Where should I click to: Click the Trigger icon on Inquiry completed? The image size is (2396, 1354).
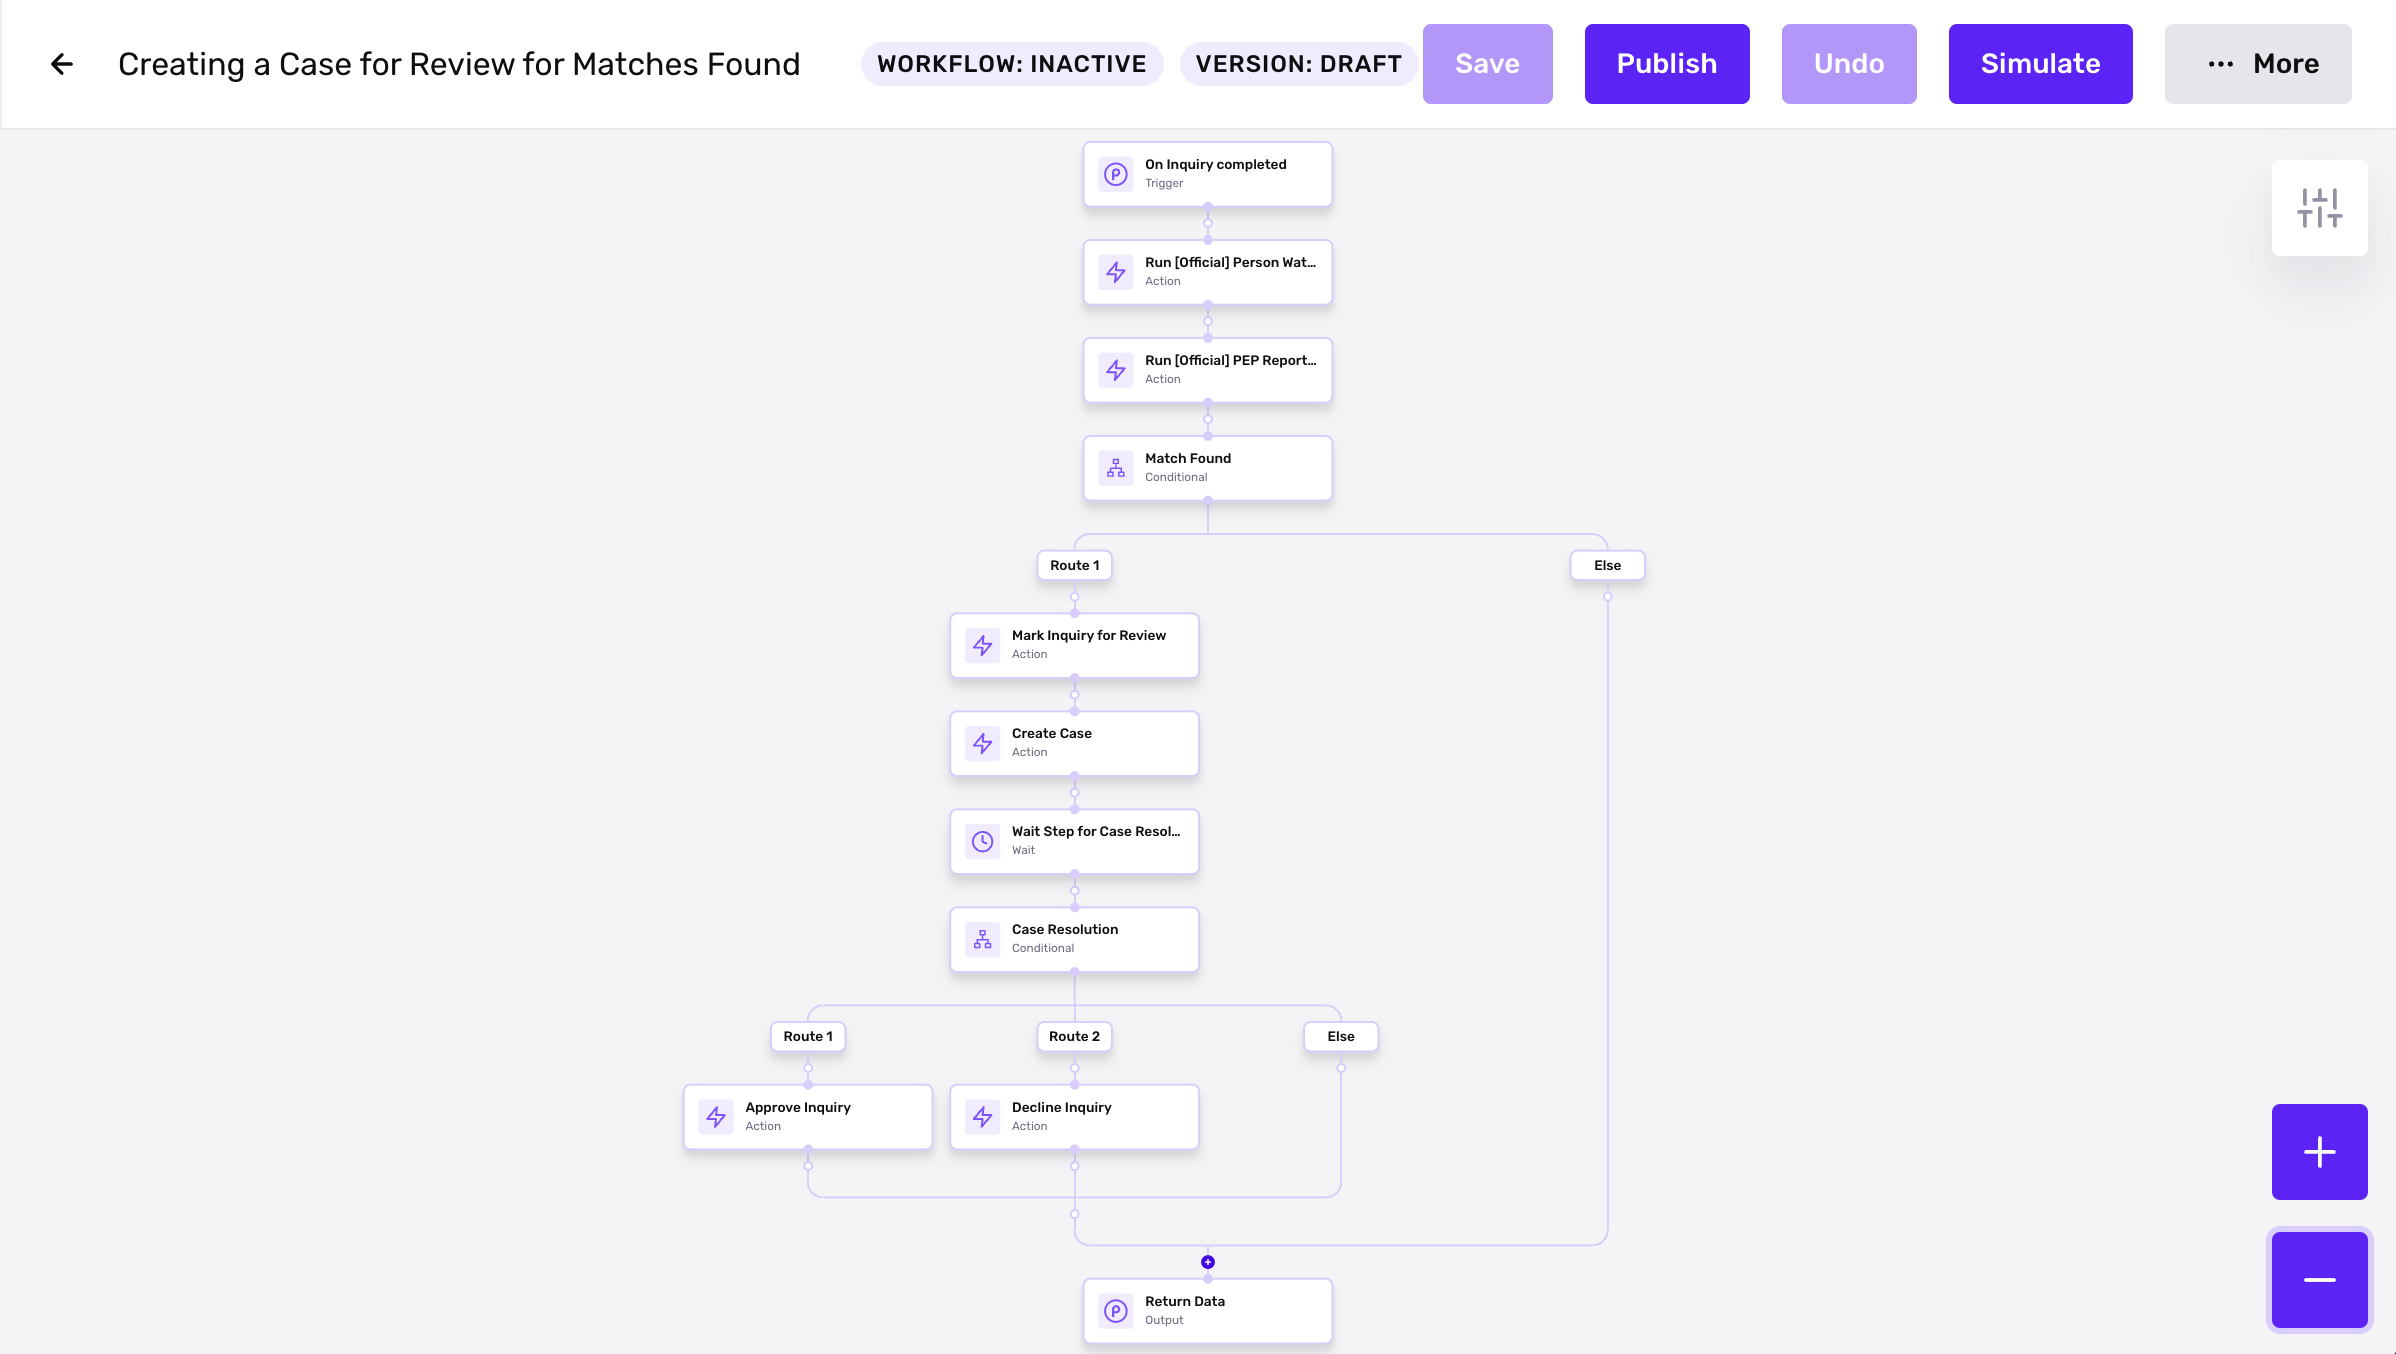tap(1116, 173)
